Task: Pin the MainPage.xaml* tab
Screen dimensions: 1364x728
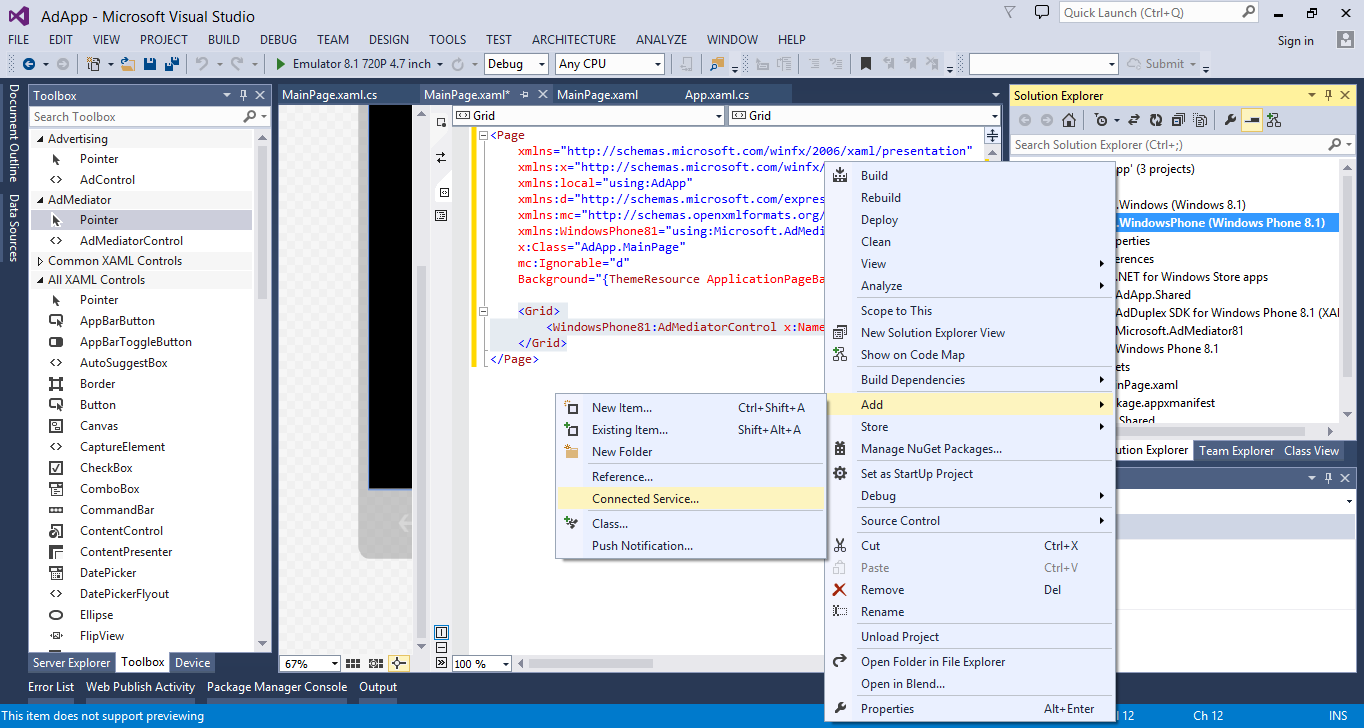Action: 524,95
